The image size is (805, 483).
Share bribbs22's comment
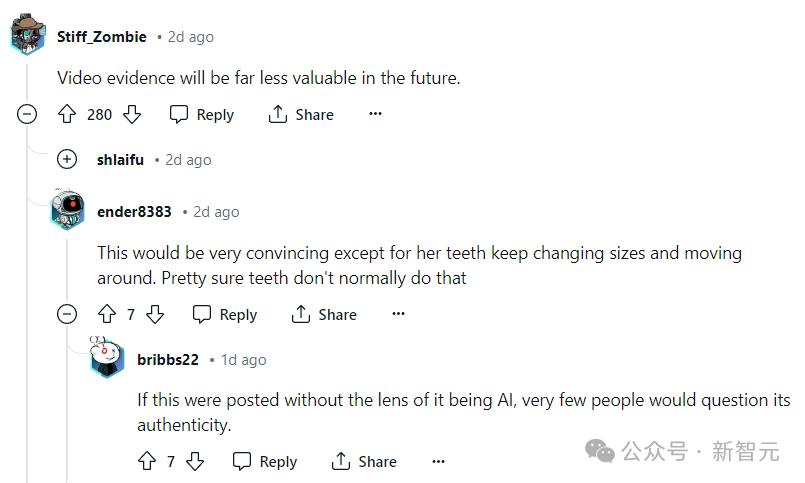click(x=364, y=461)
